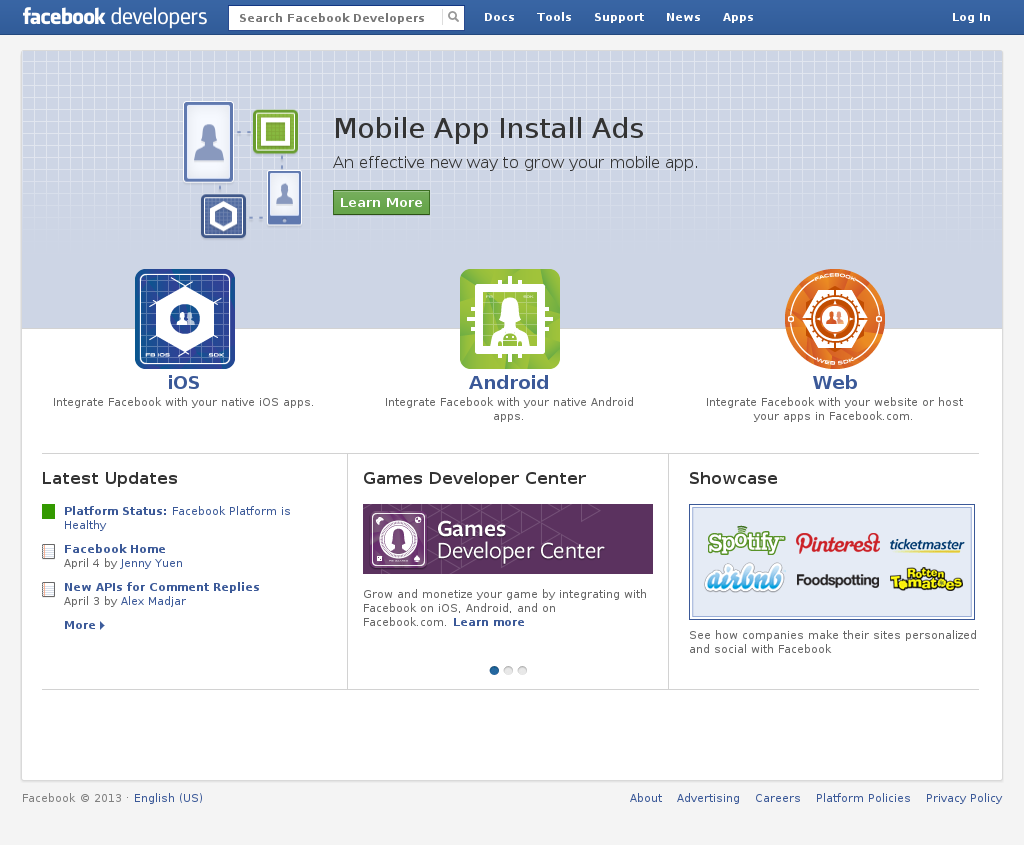Click the search magnifier icon

pyautogui.click(x=453, y=18)
